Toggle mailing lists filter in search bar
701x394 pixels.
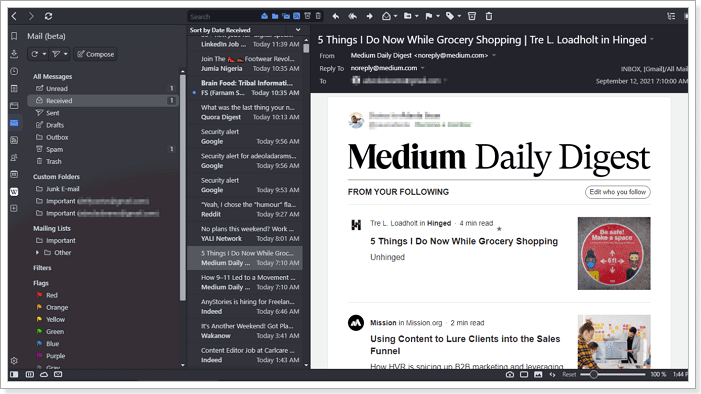286,16
